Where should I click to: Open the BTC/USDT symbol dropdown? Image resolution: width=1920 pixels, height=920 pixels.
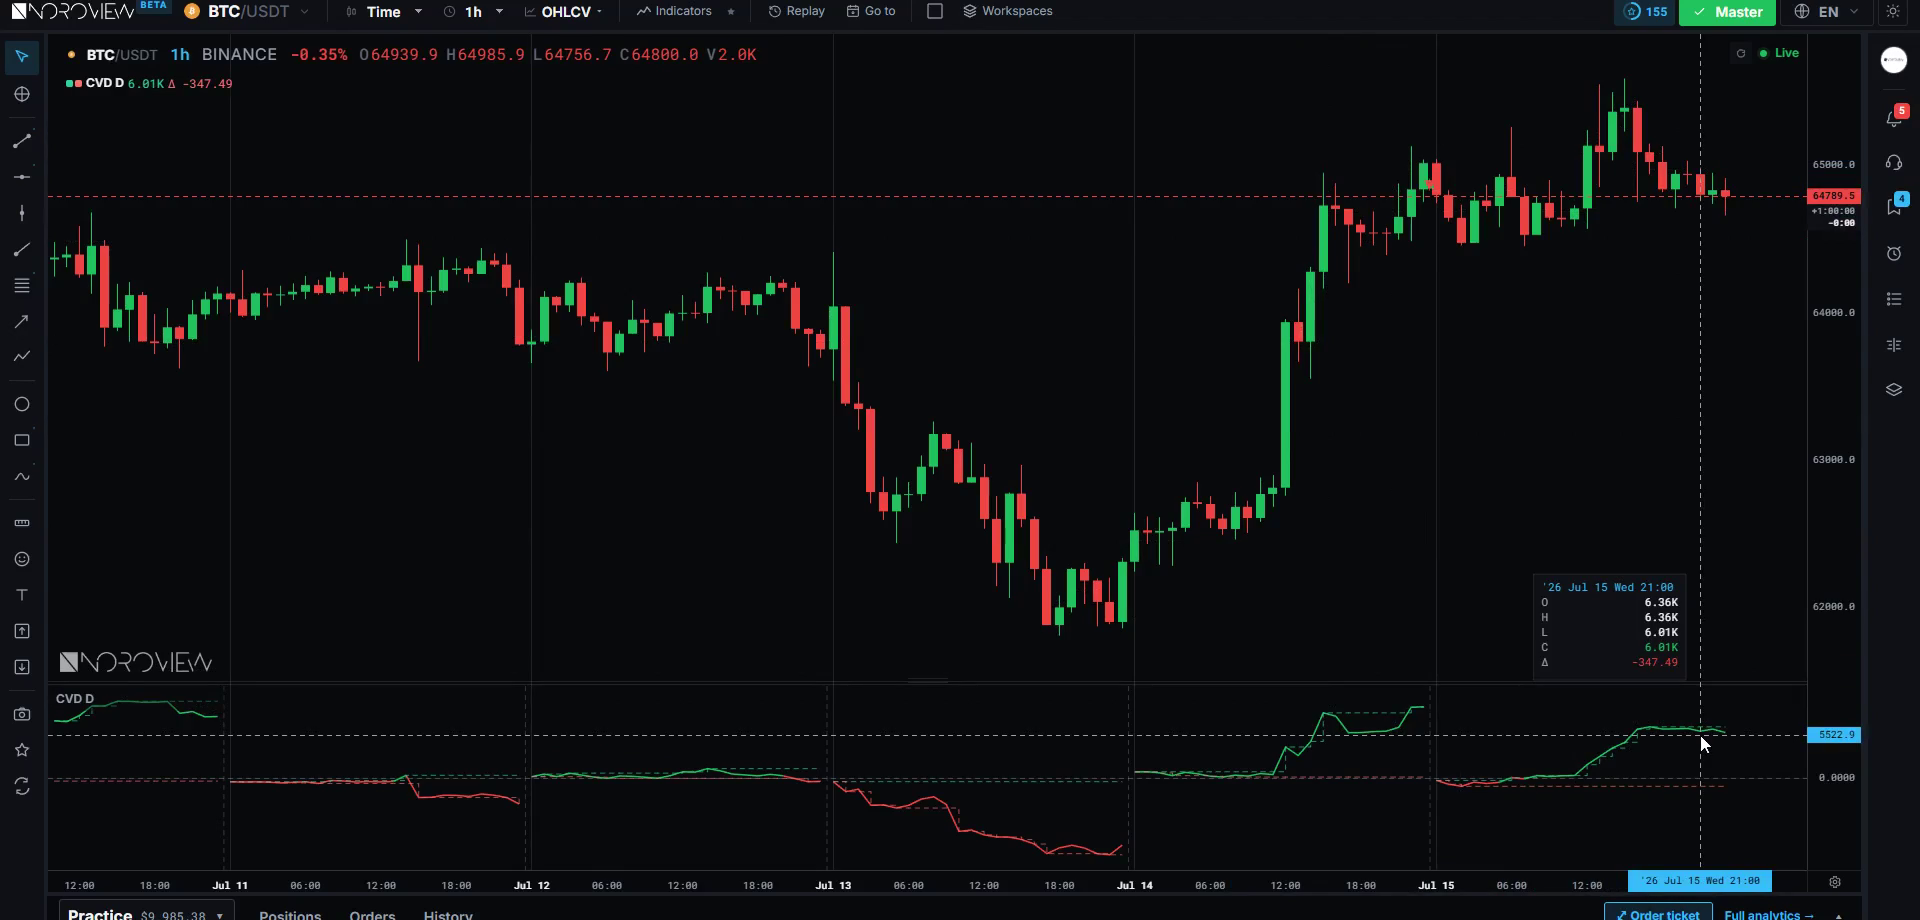pyautogui.click(x=246, y=12)
